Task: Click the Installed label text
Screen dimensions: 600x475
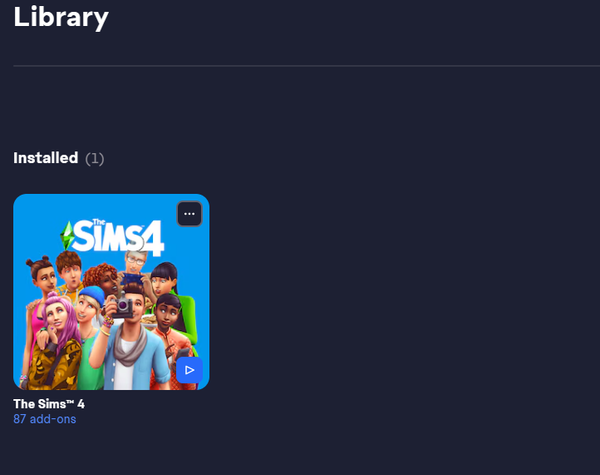Action: 46,158
